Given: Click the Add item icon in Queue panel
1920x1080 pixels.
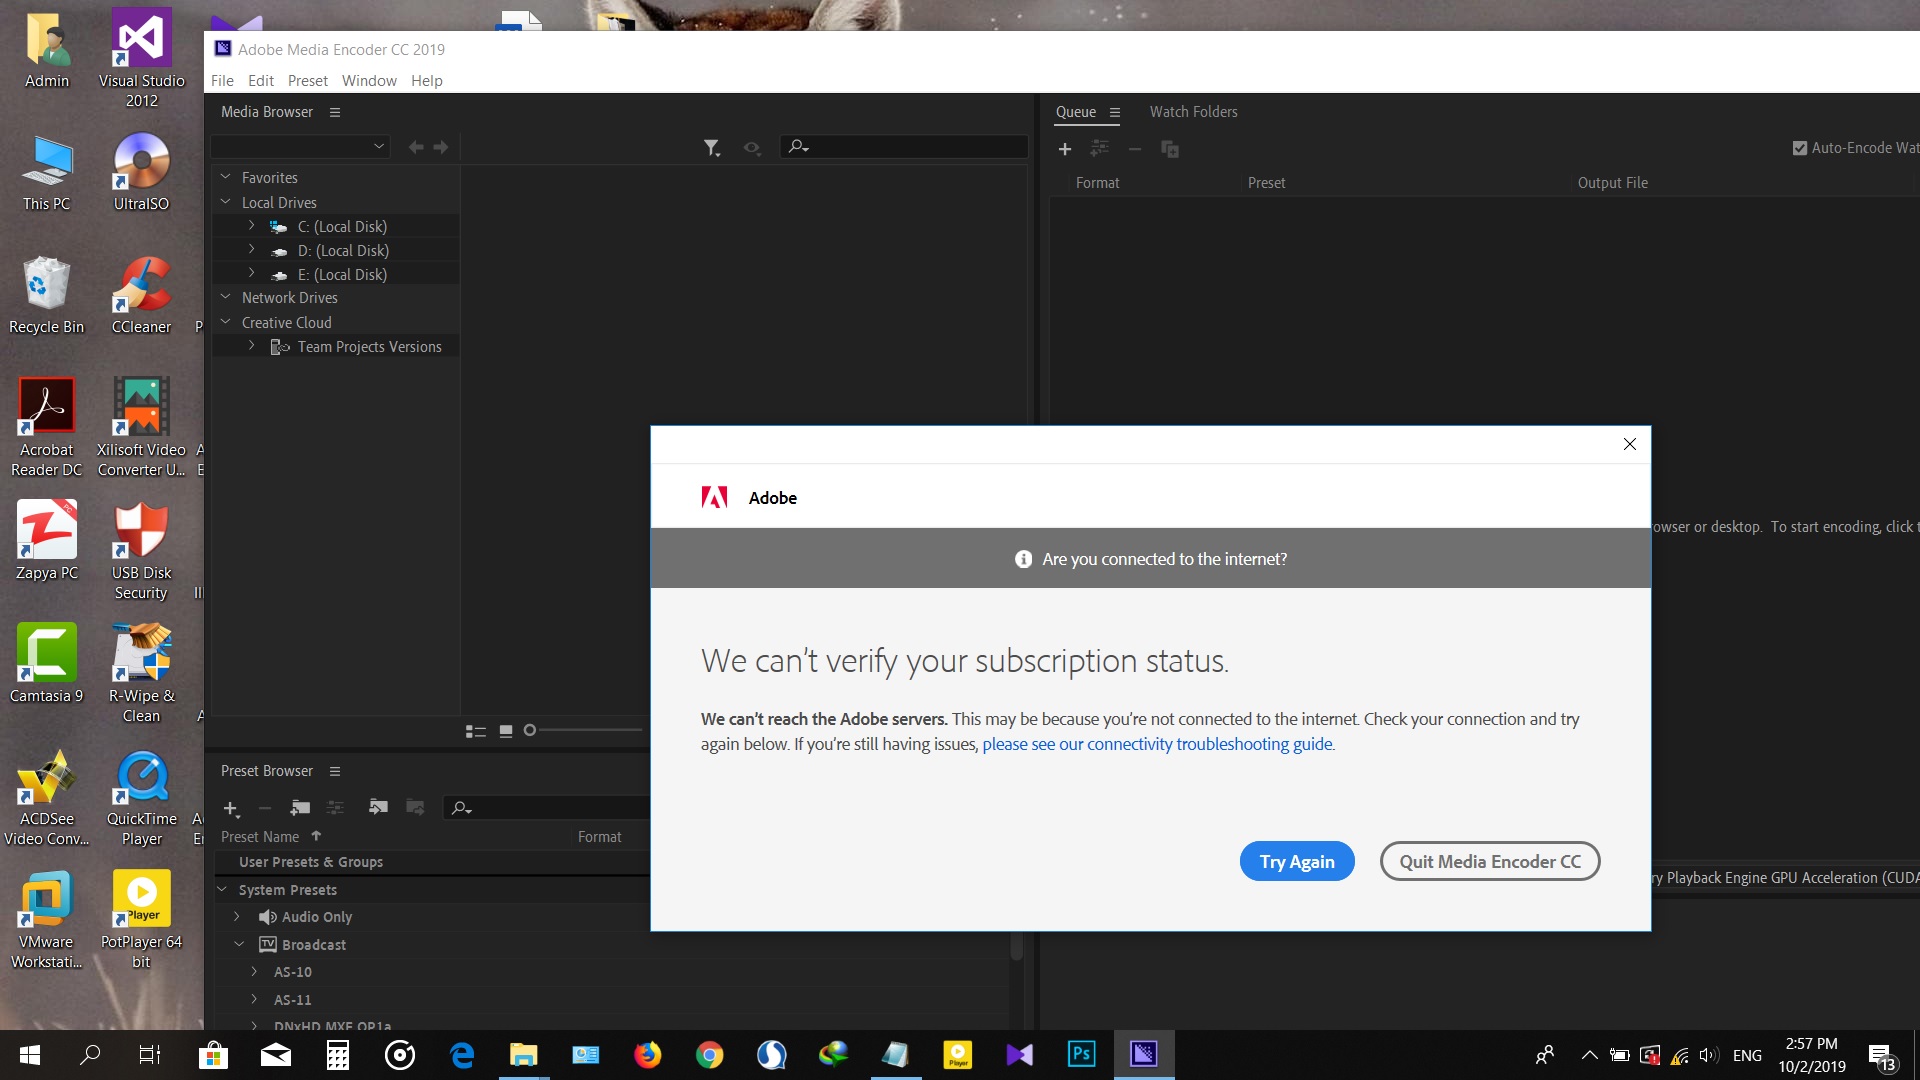Looking at the screenshot, I should pyautogui.click(x=1065, y=148).
